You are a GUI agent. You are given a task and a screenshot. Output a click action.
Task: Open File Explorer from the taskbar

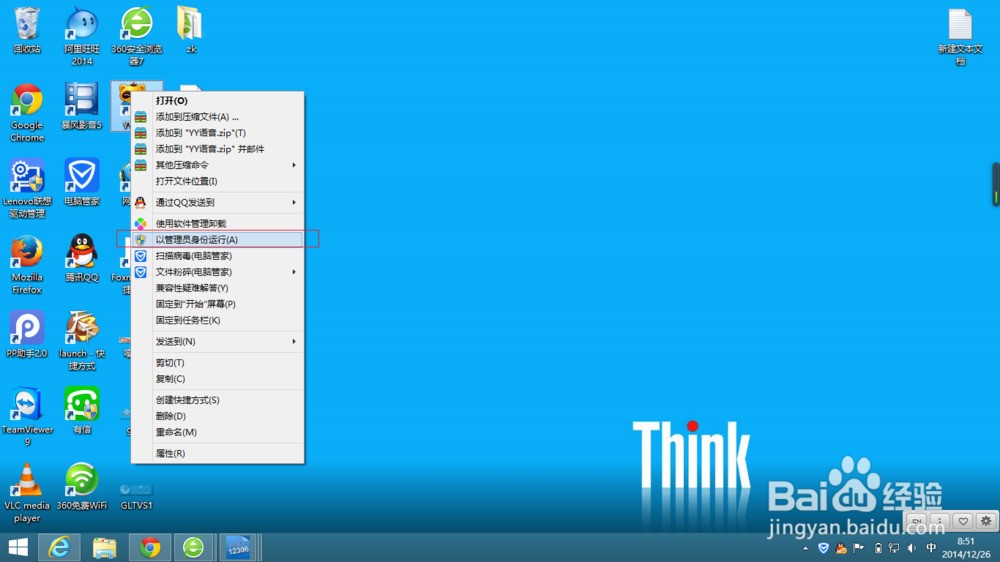(x=104, y=547)
